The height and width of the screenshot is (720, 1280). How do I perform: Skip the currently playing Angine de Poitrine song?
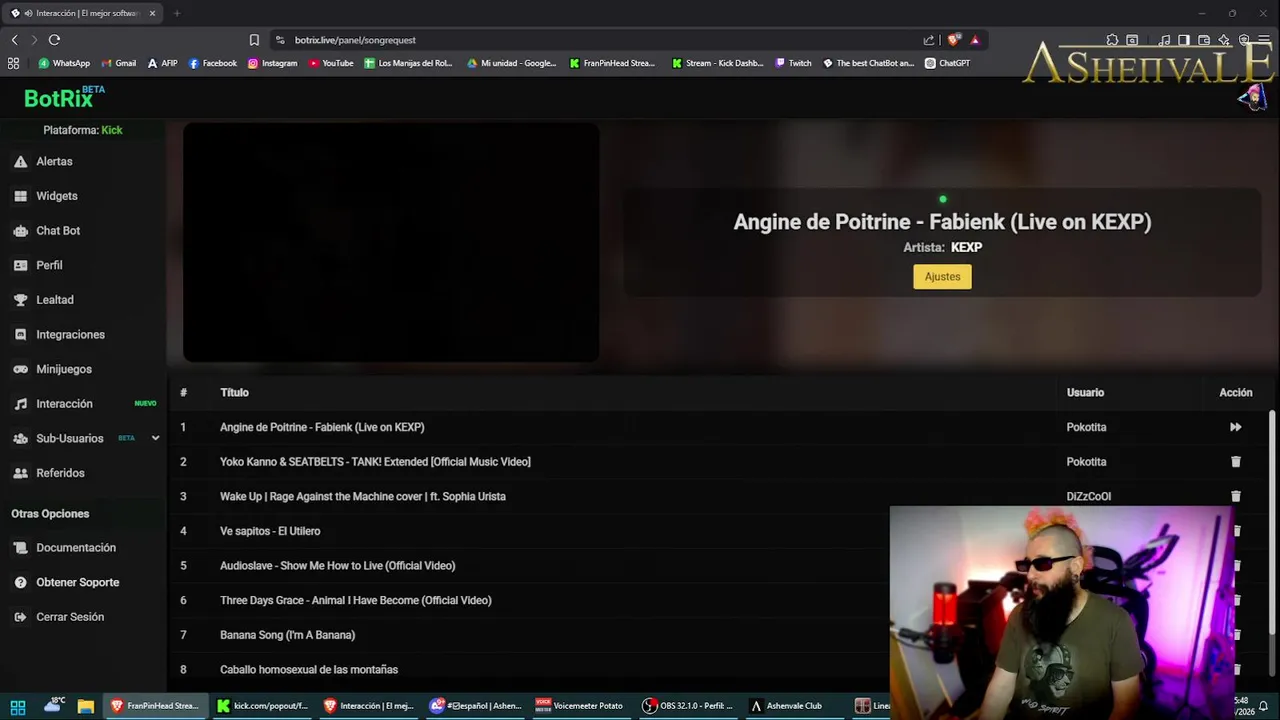click(1235, 427)
